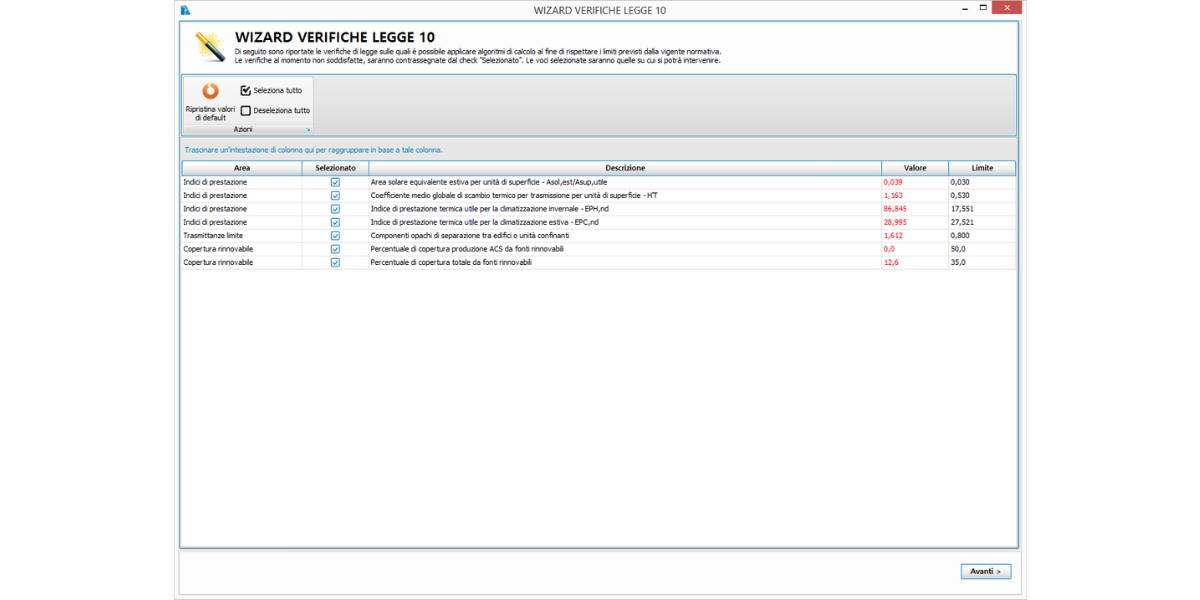1200x600 pixels.
Task: Click the red value 0,0
Action: point(889,249)
